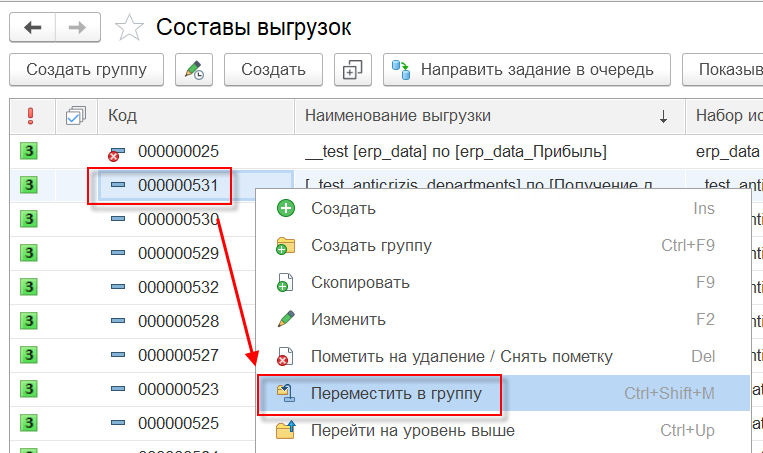
Task: Add page to favorites with star icon
Action: (x=129, y=28)
